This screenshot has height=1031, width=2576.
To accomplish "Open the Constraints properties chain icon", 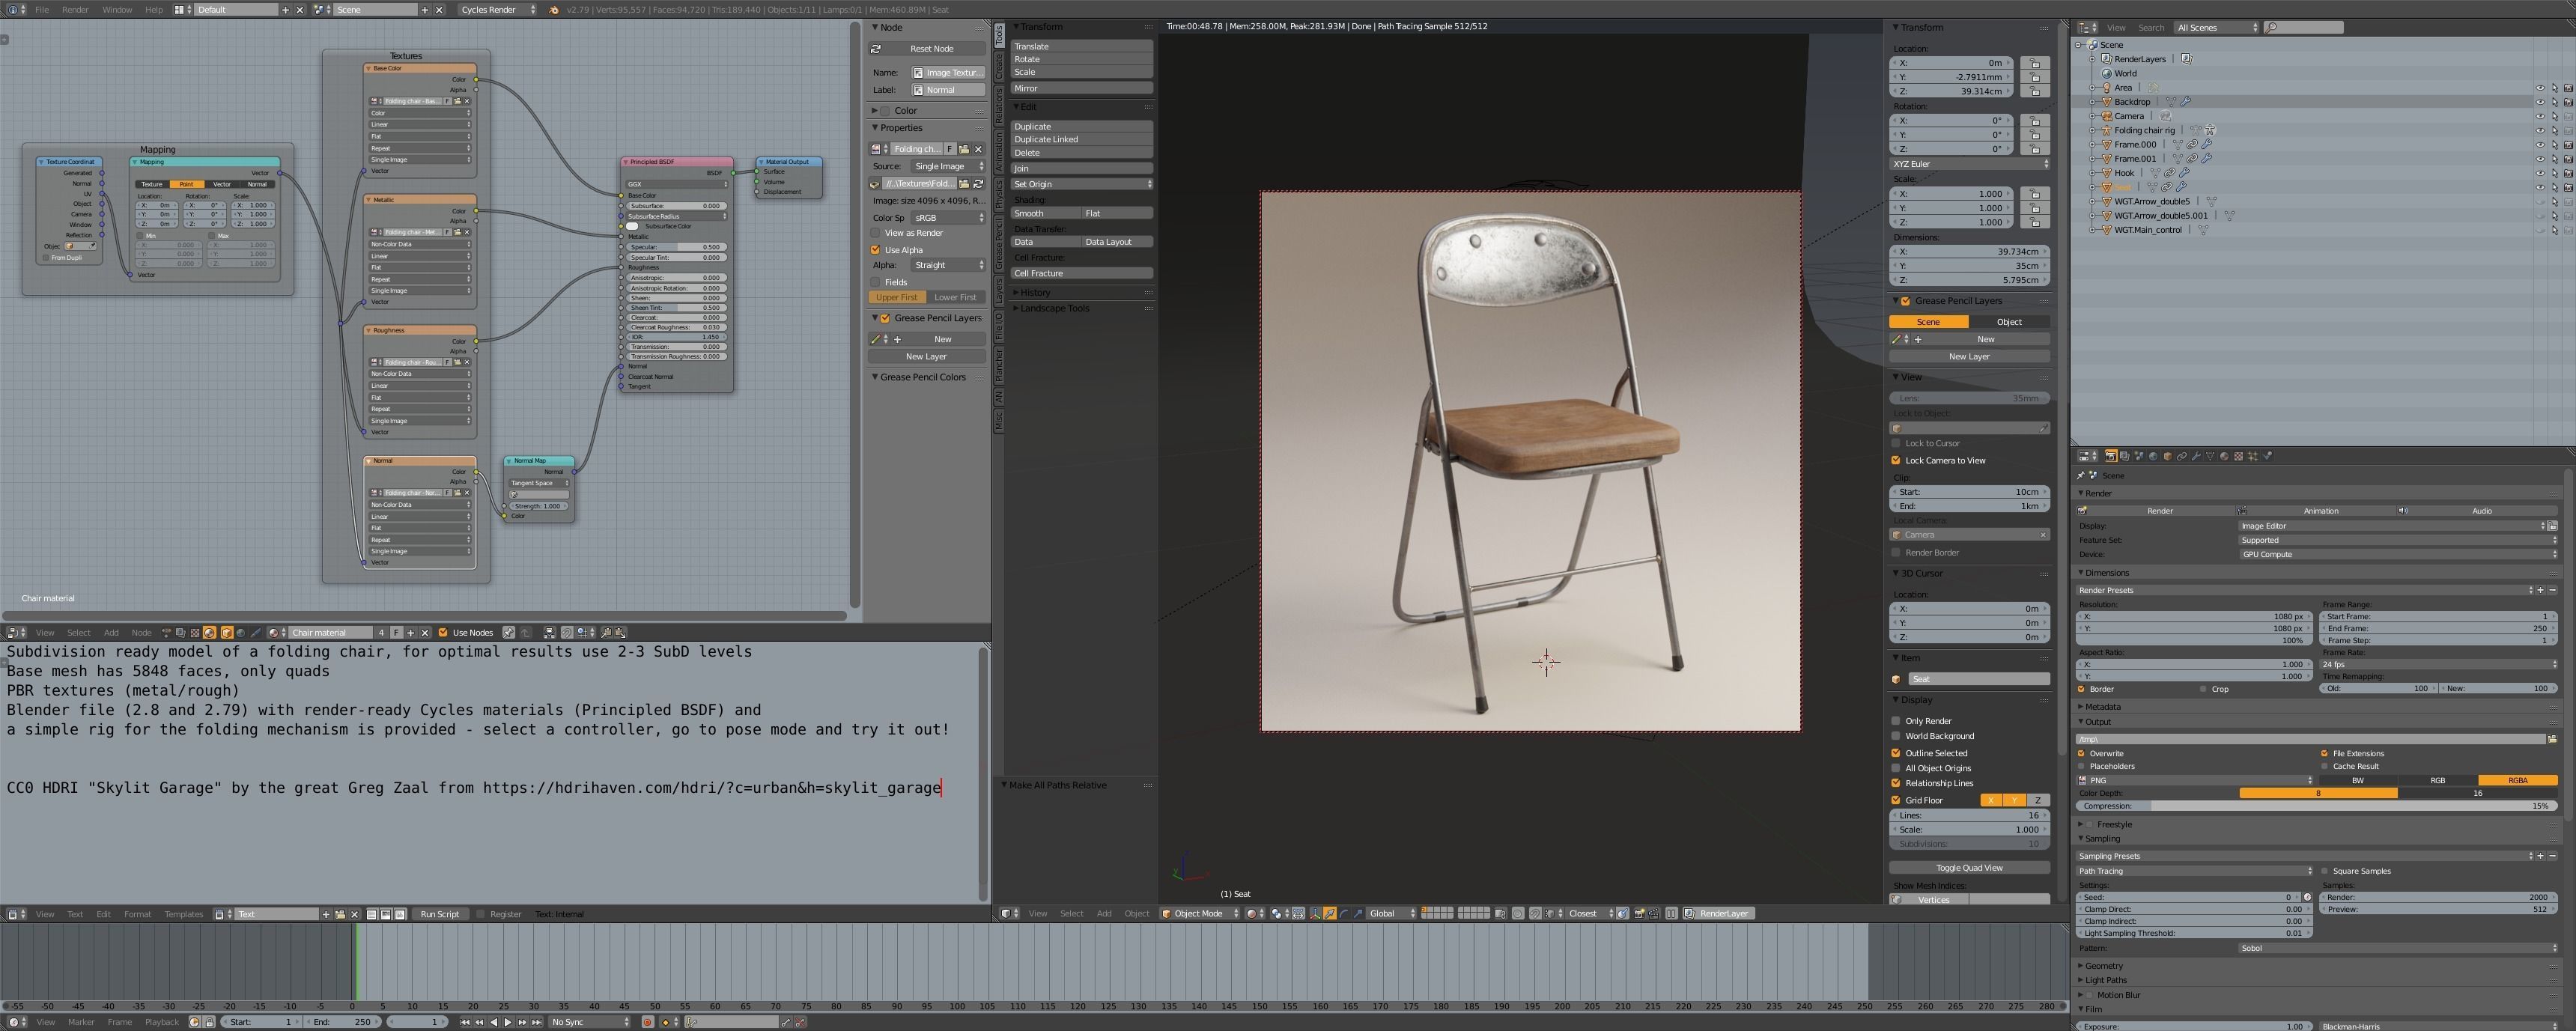I will click(2182, 456).
